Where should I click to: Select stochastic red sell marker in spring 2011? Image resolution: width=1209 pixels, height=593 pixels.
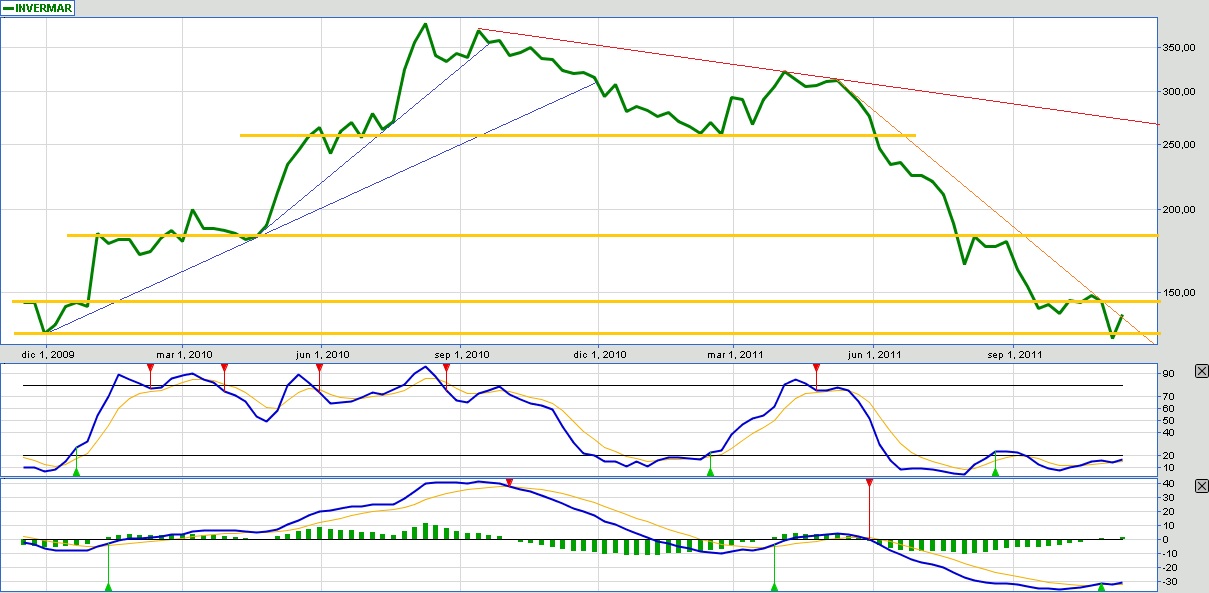click(816, 368)
